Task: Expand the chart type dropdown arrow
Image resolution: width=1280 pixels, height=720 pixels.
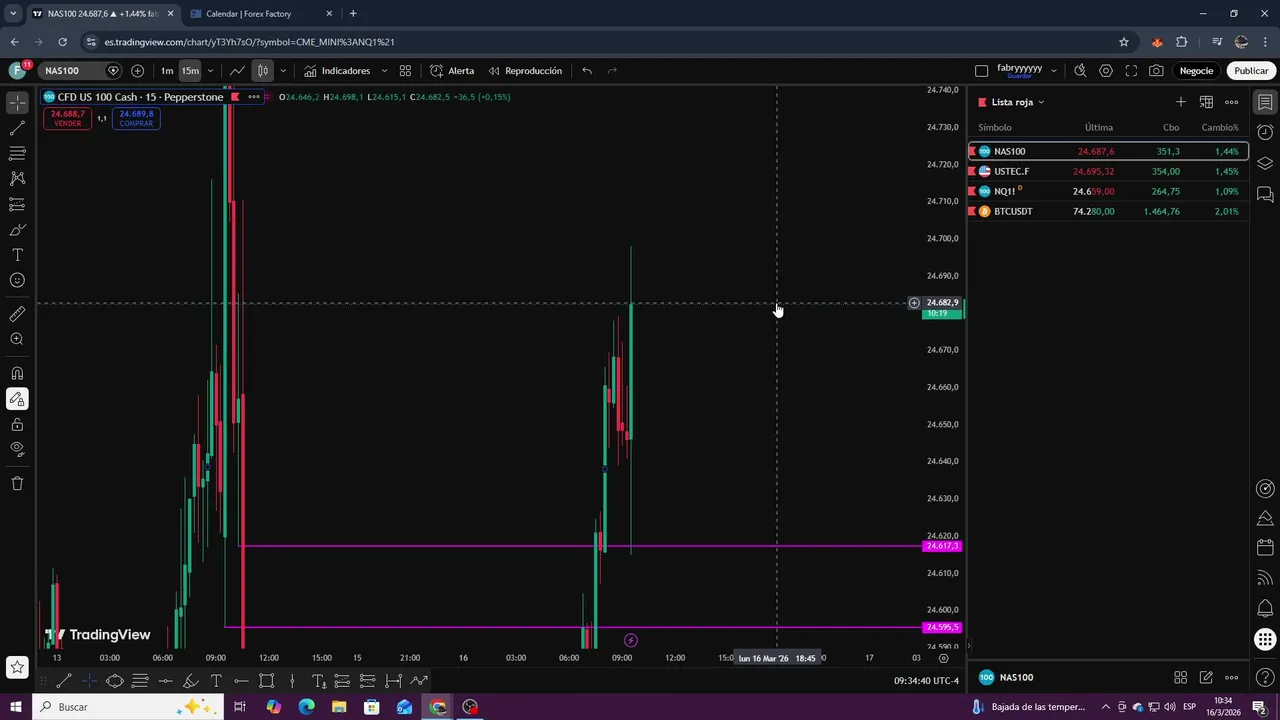Action: (x=283, y=71)
